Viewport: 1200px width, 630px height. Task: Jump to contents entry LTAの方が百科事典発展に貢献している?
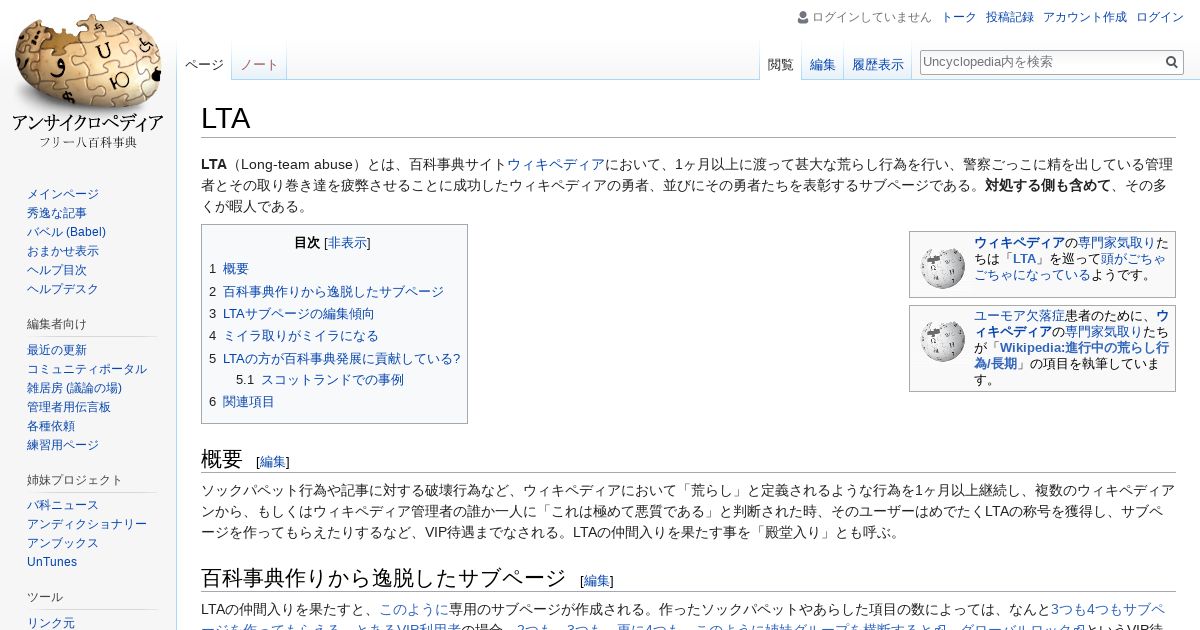click(335, 358)
